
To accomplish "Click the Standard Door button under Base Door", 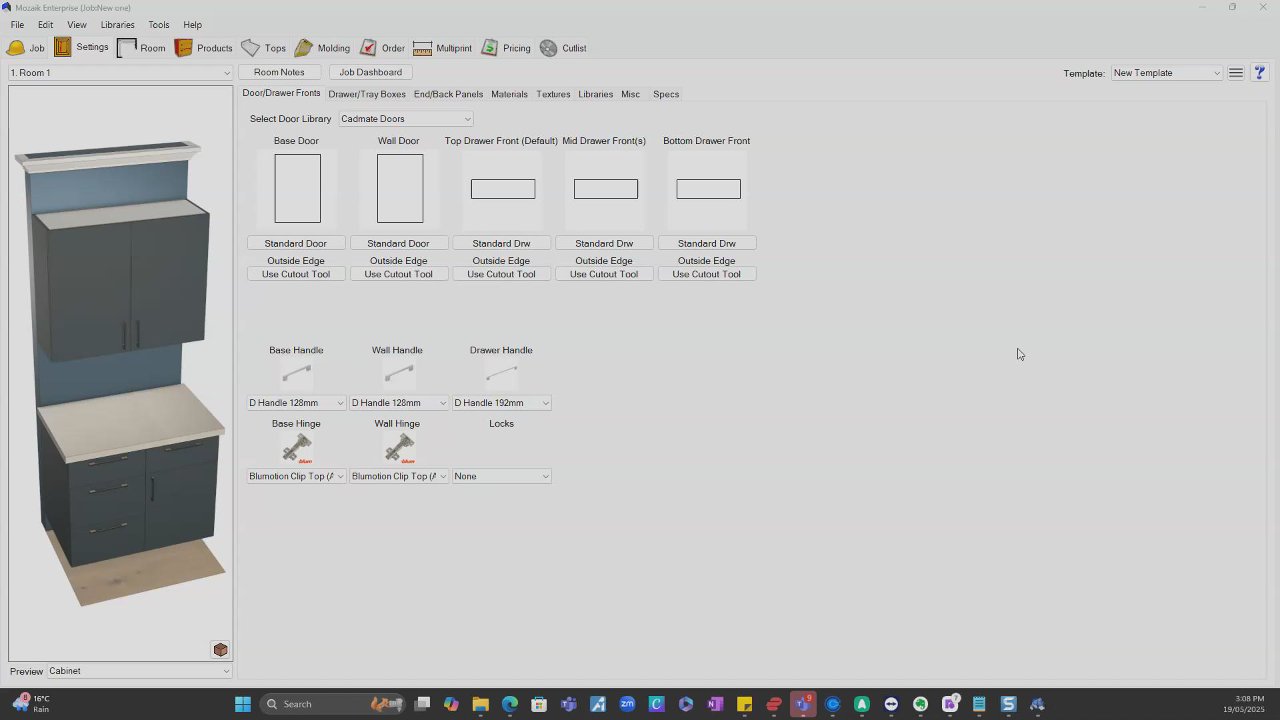I will [x=296, y=244].
